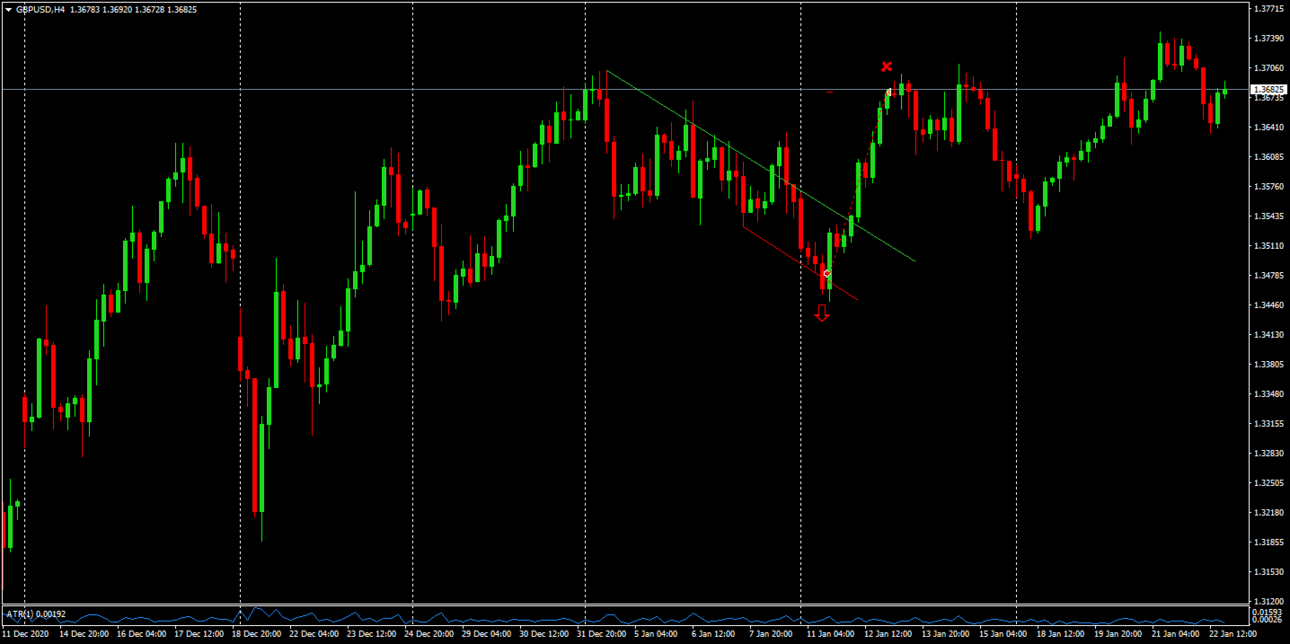Click the 22 Dec 04:00 time label
Viewport: 1290px width, 644px height.
tap(314, 634)
